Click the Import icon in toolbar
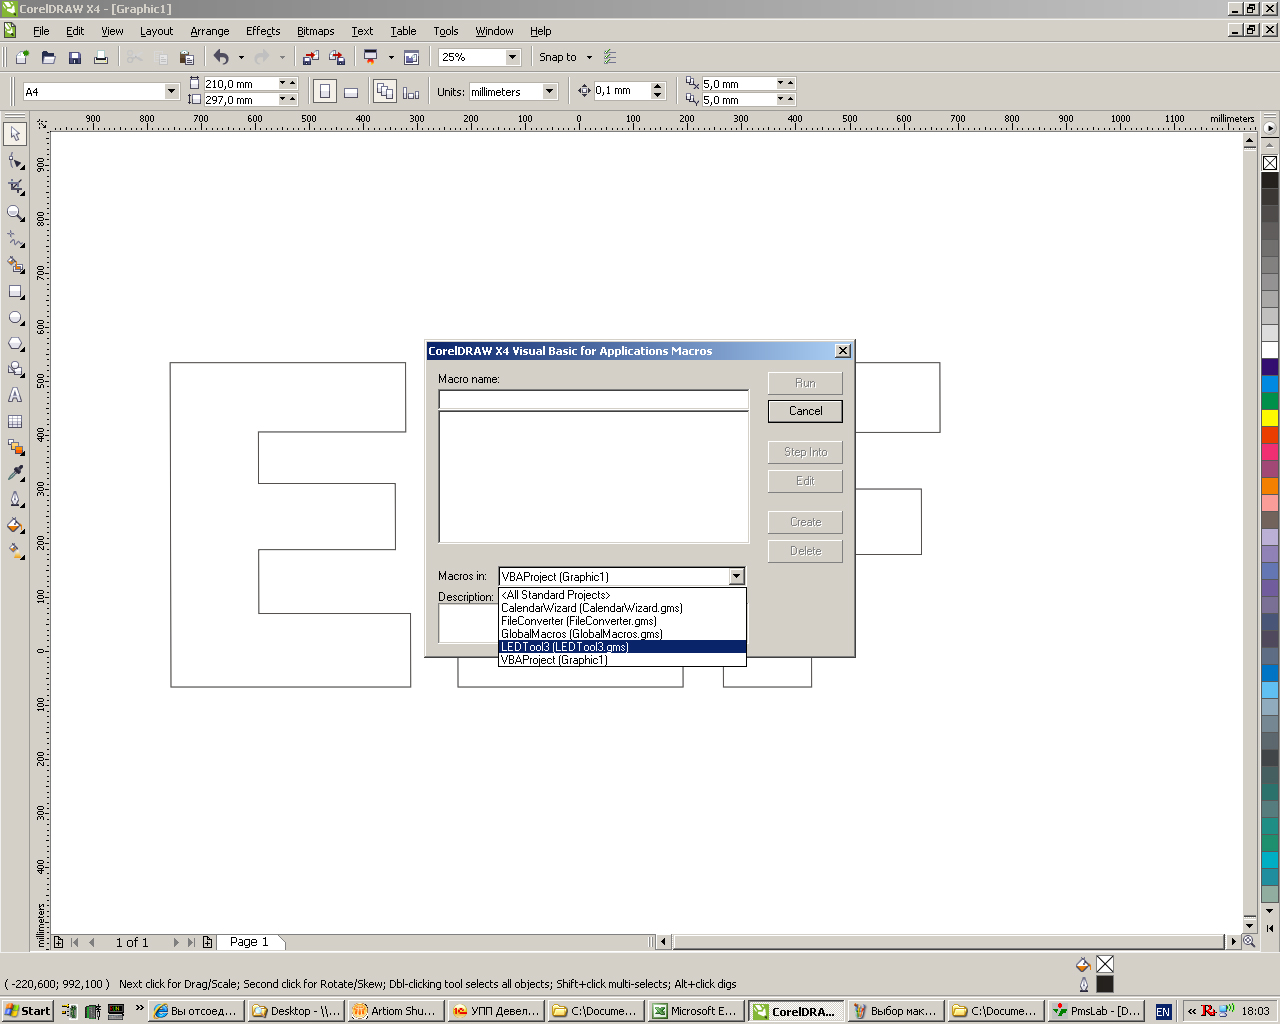Image resolution: width=1280 pixels, height=1024 pixels. (310, 57)
